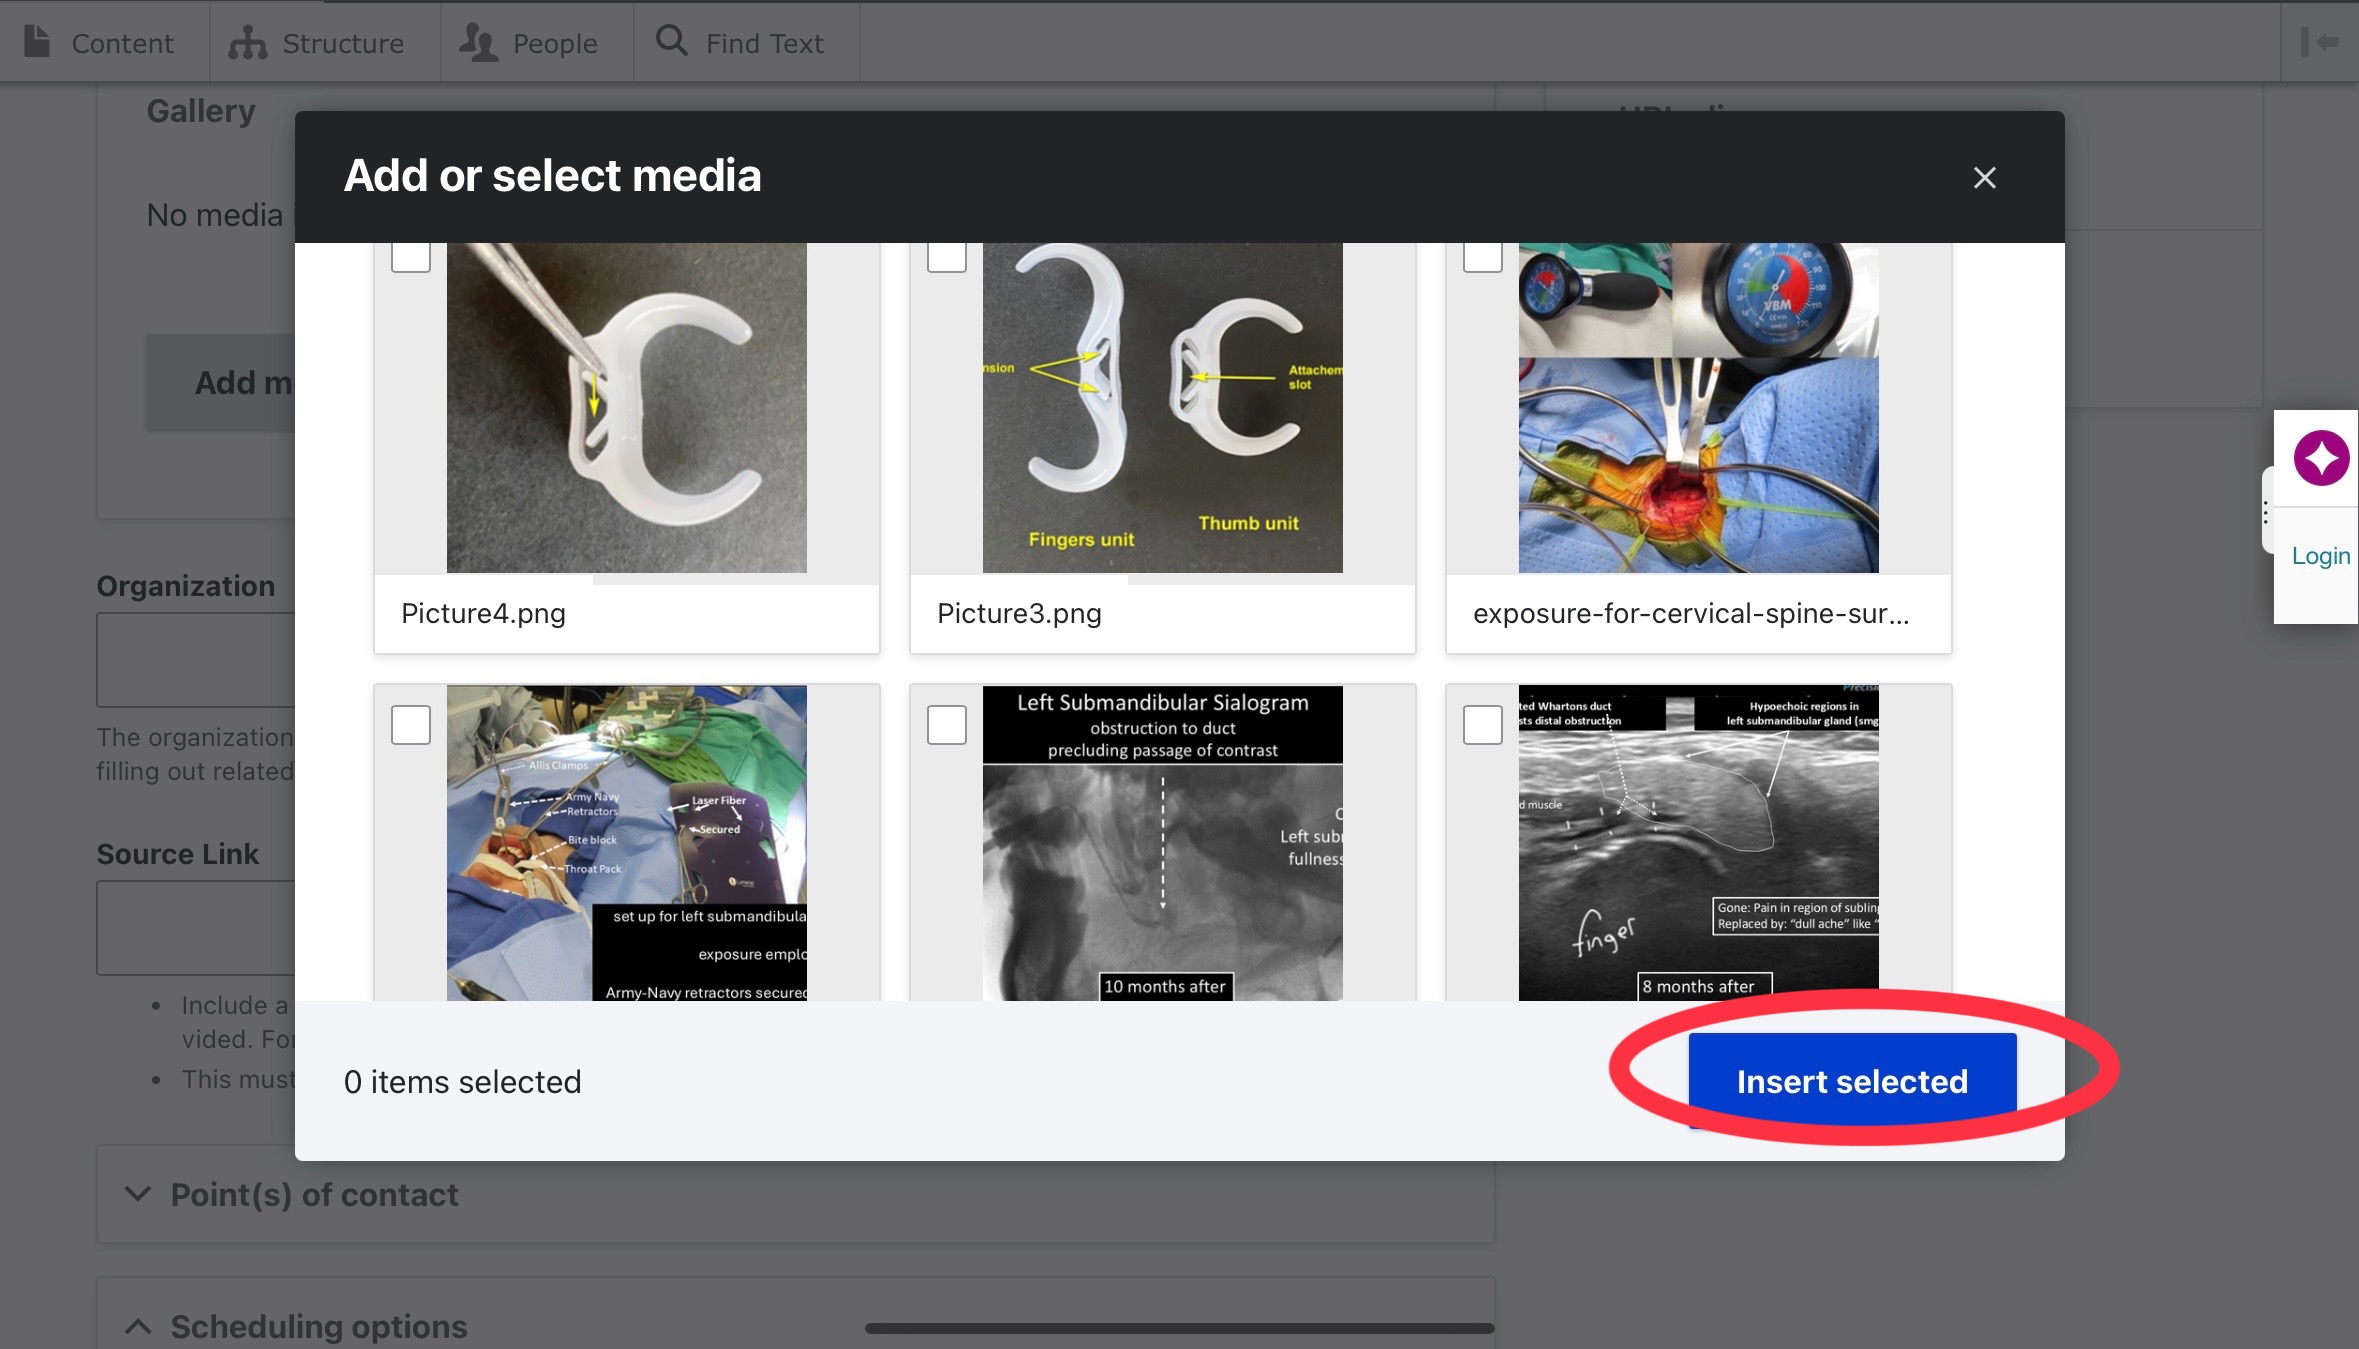The height and width of the screenshot is (1349, 2359).
Task: Click the horizontal scrollbar at bottom
Action: click(1178, 1328)
